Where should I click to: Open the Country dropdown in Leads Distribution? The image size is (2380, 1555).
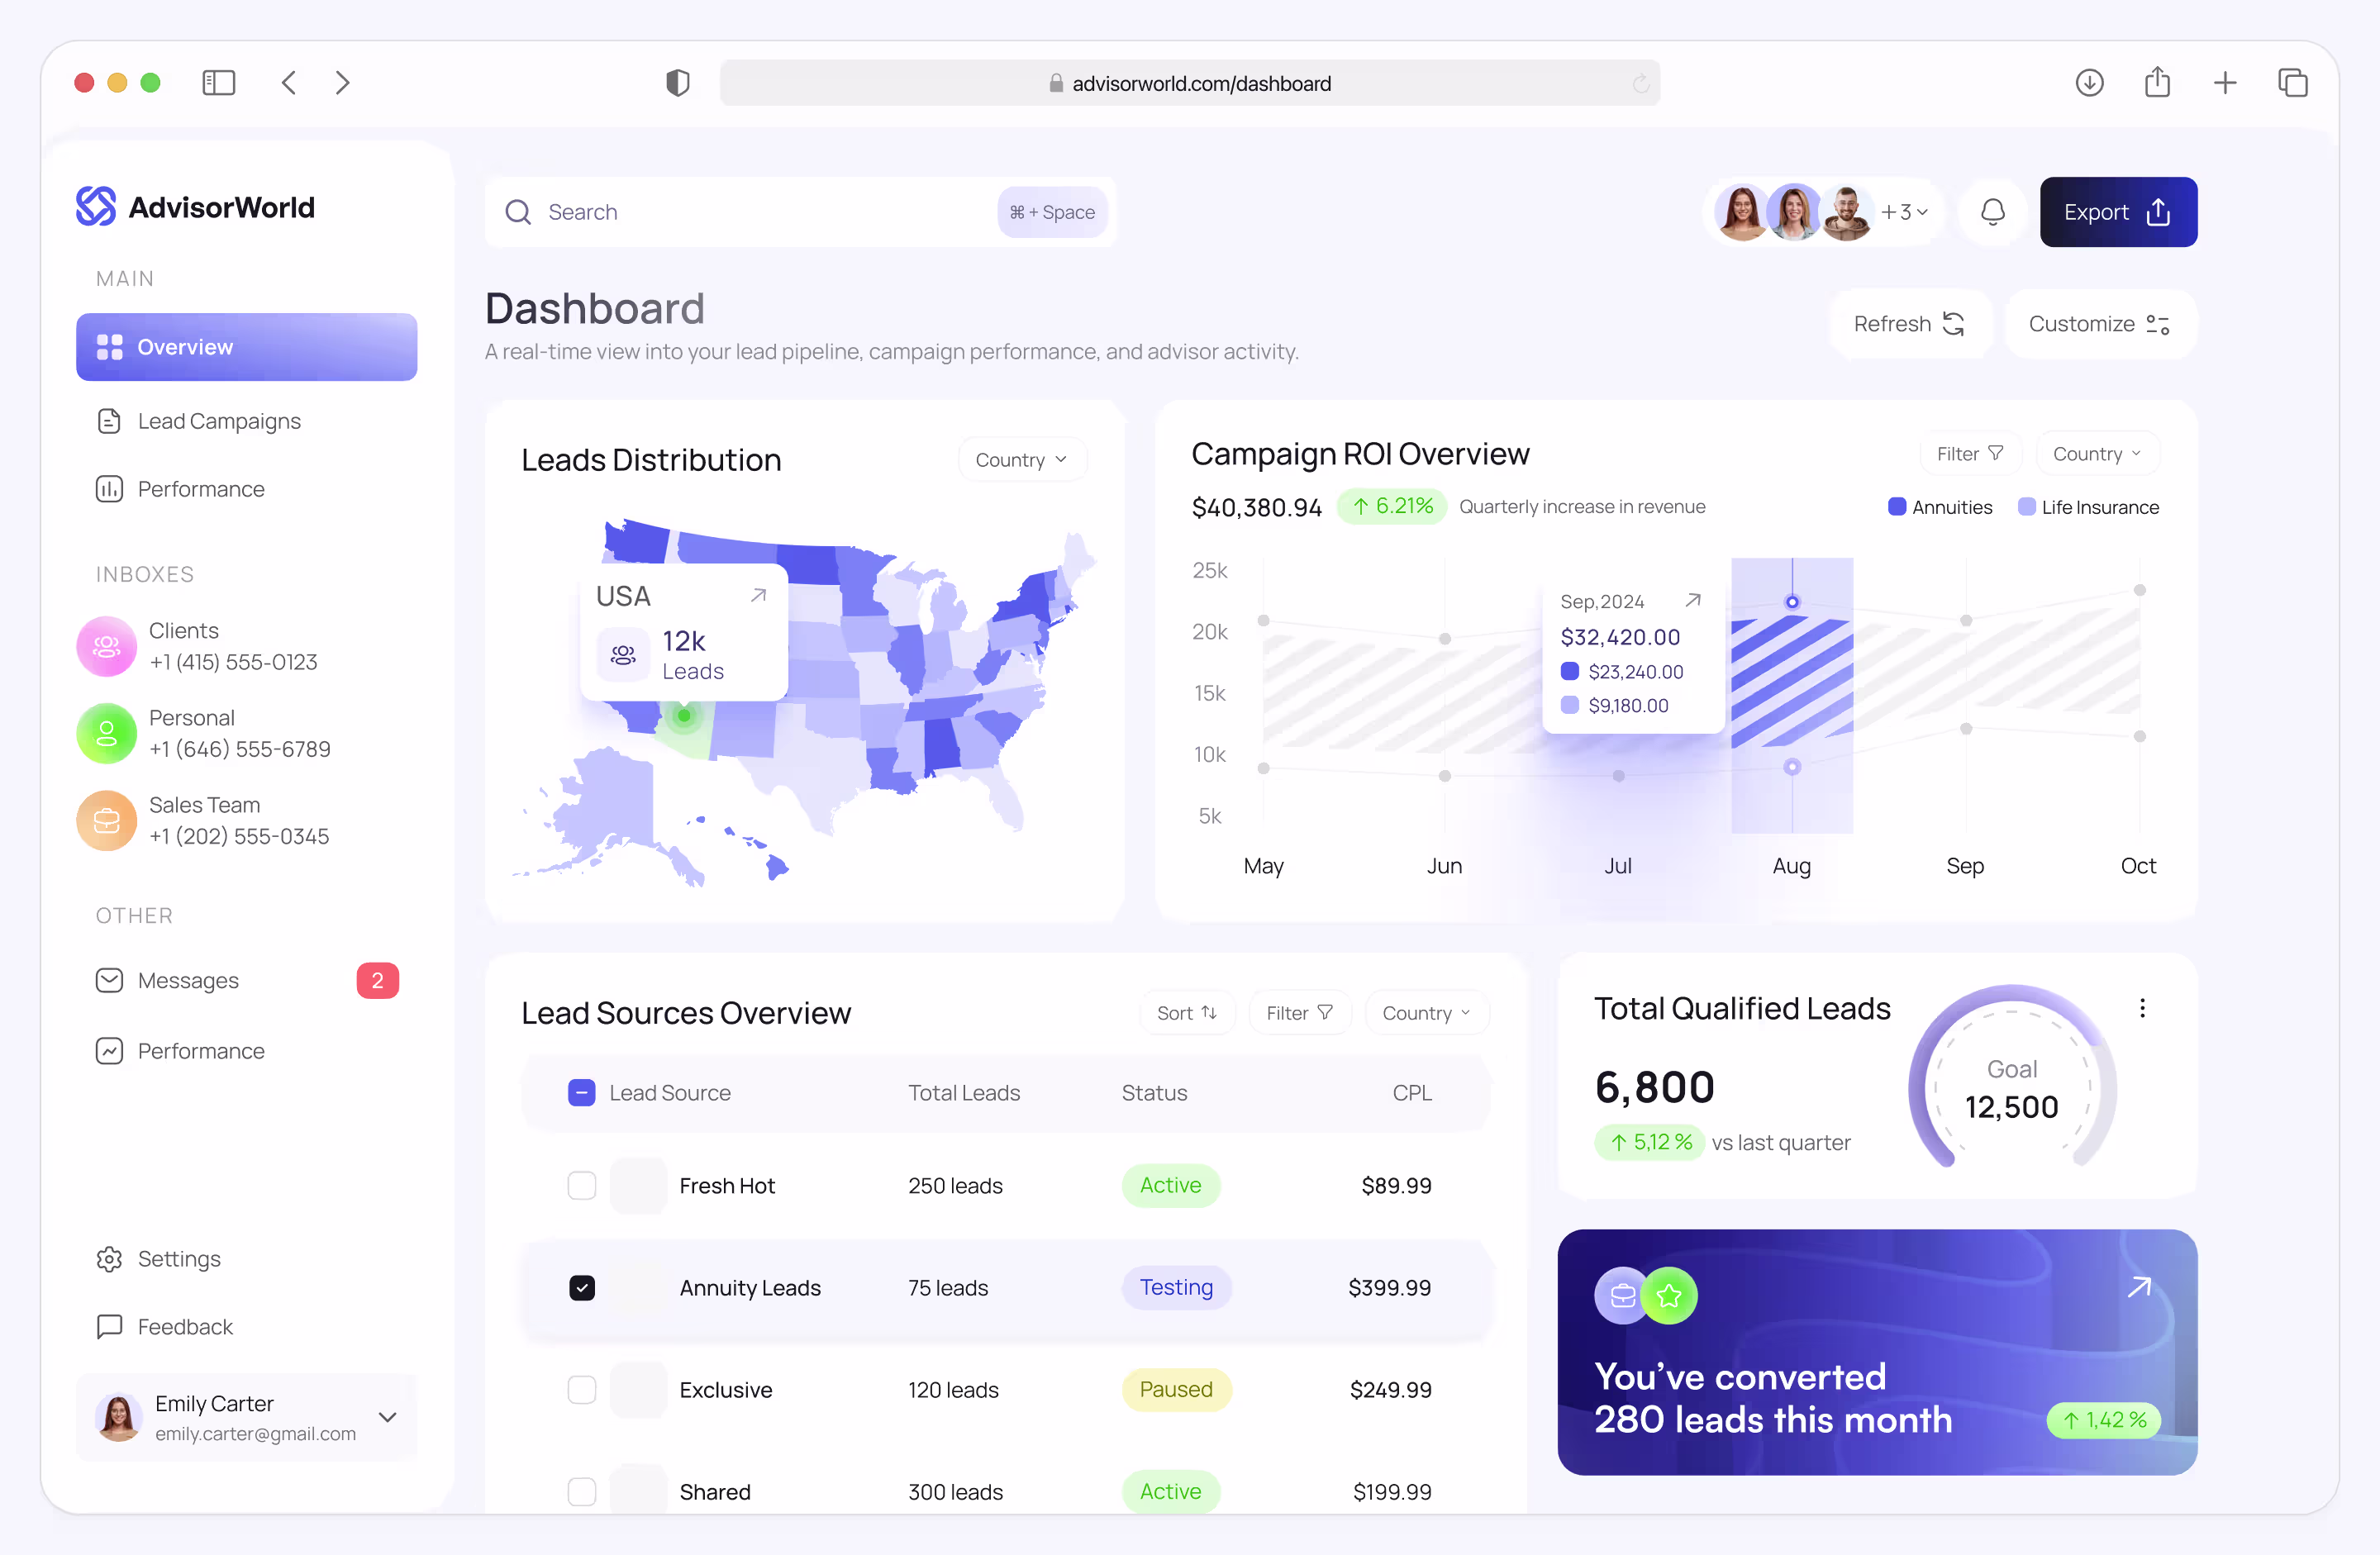click(1022, 459)
